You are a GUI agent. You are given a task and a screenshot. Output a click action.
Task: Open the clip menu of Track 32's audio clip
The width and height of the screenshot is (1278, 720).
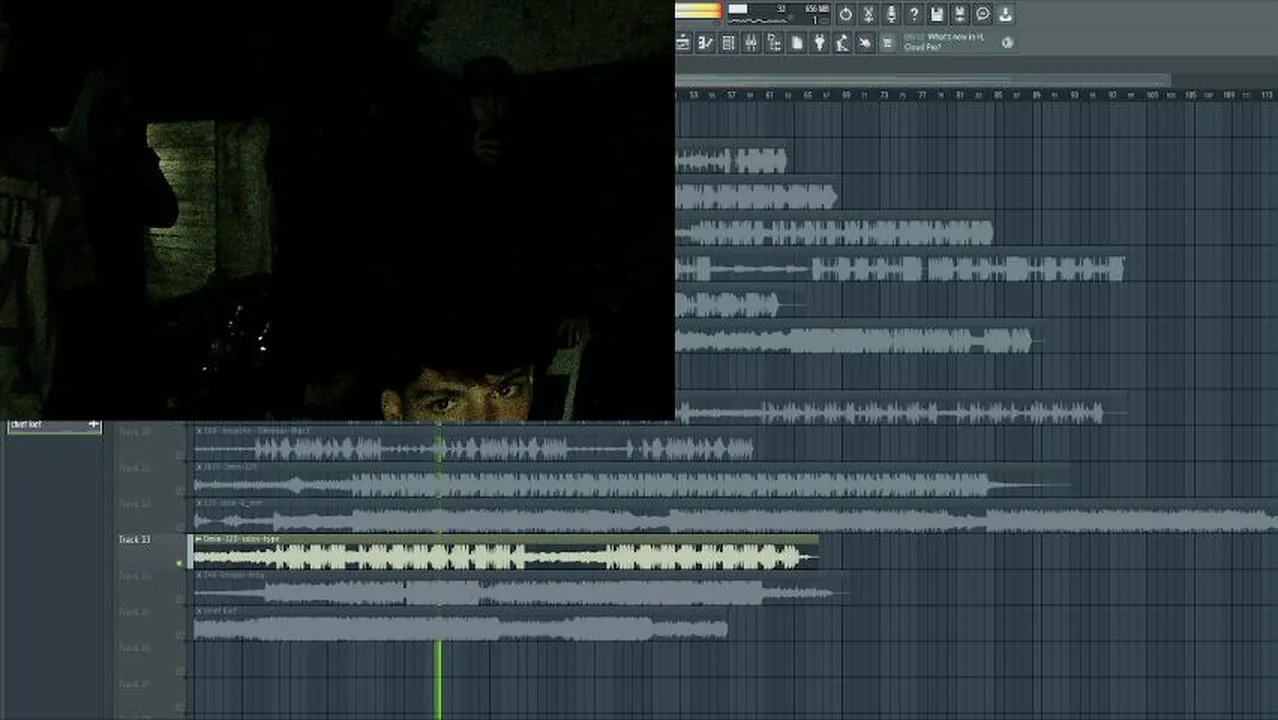click(x=199, y=503)
